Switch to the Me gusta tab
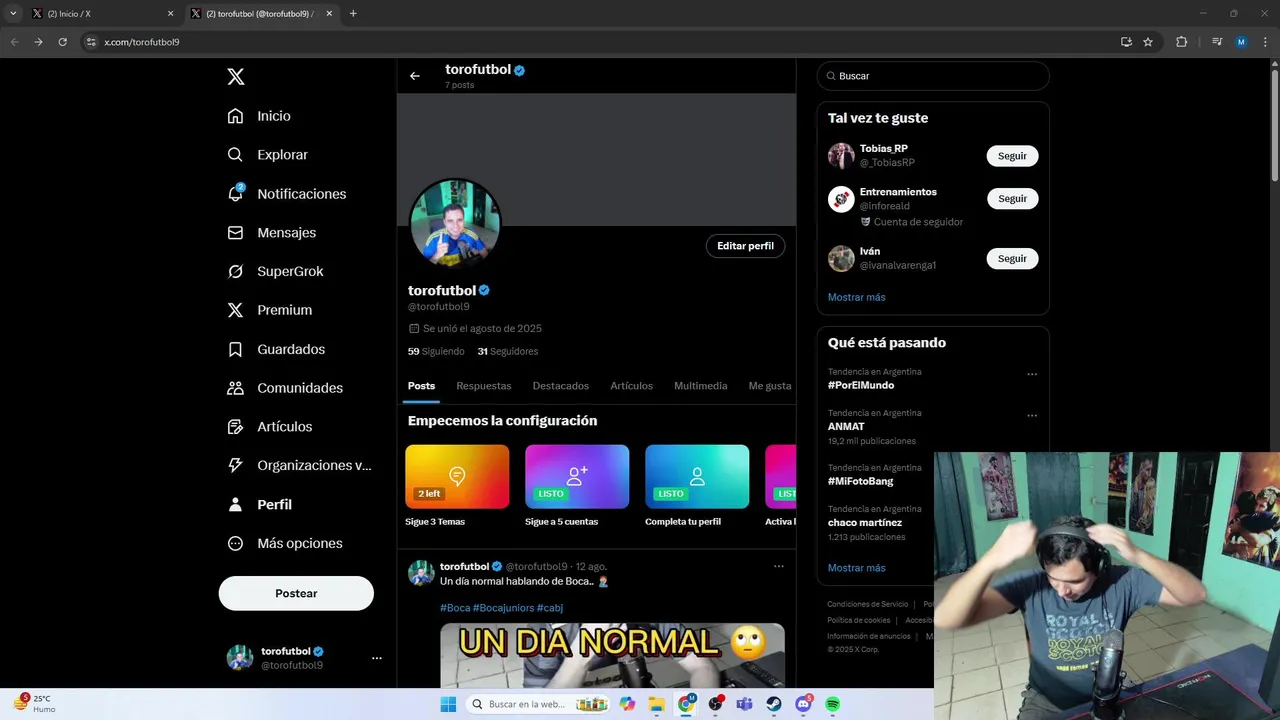The image size is (1280, 720). pyautogui.click(x=769, y=386)
